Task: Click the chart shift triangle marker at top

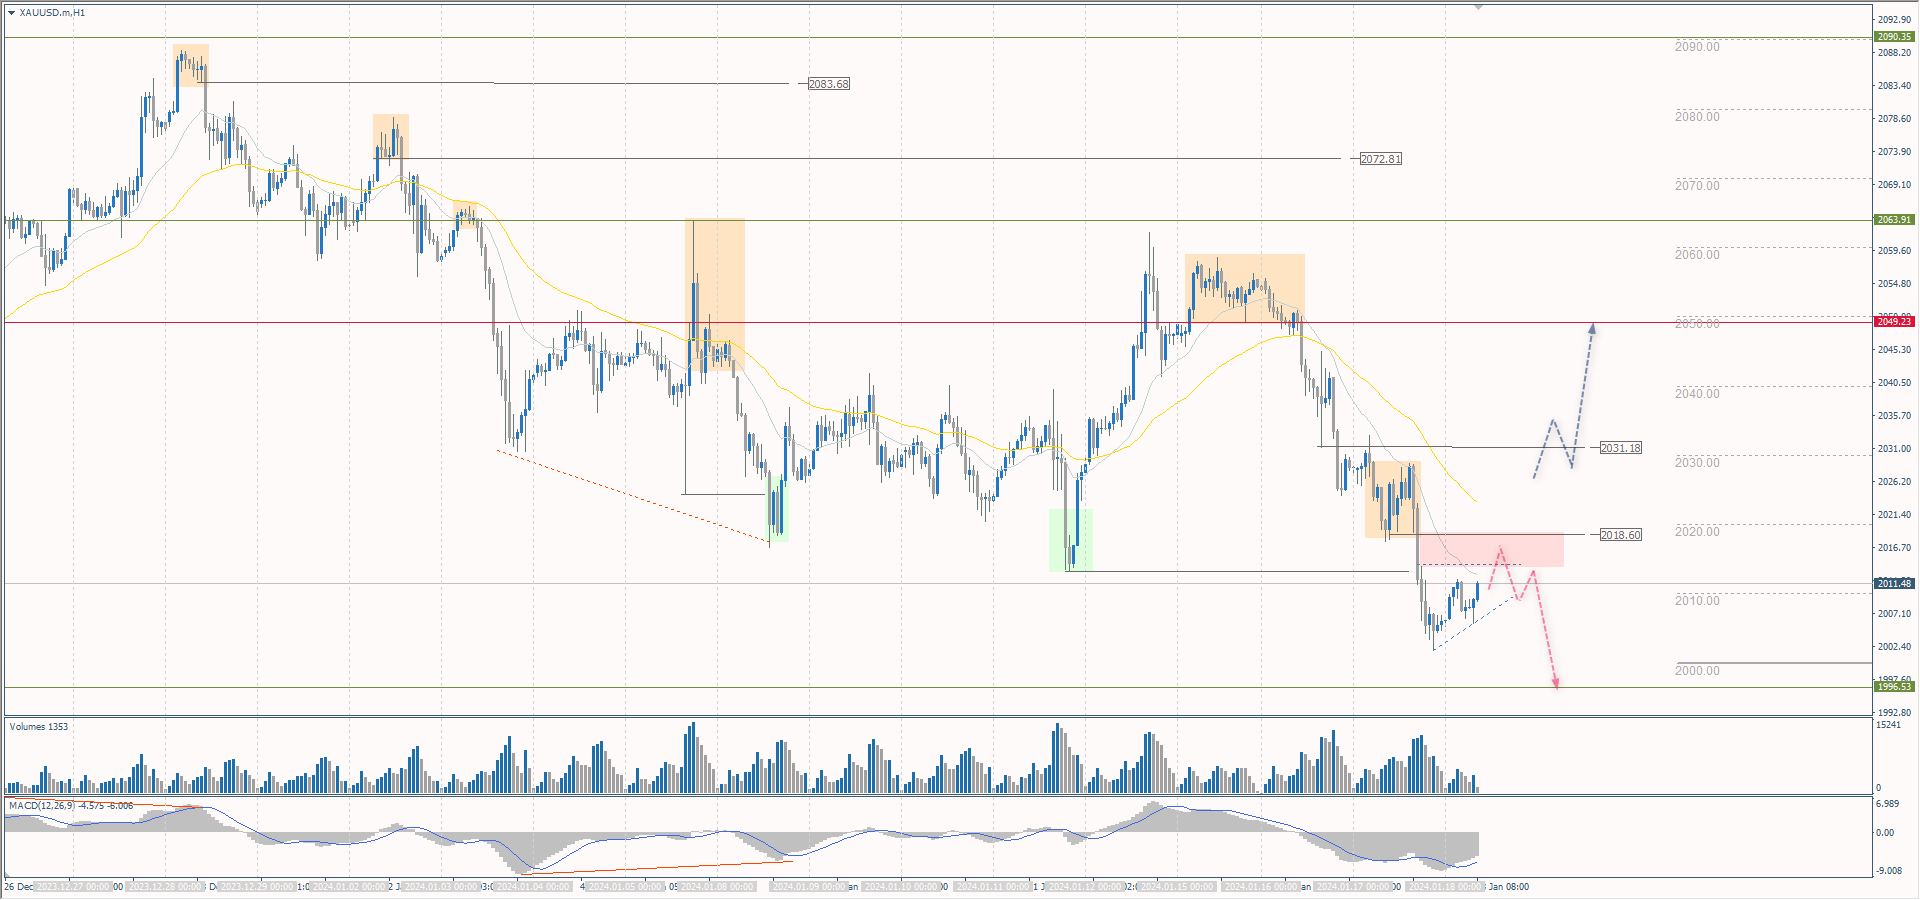Action: [1478, 7]
